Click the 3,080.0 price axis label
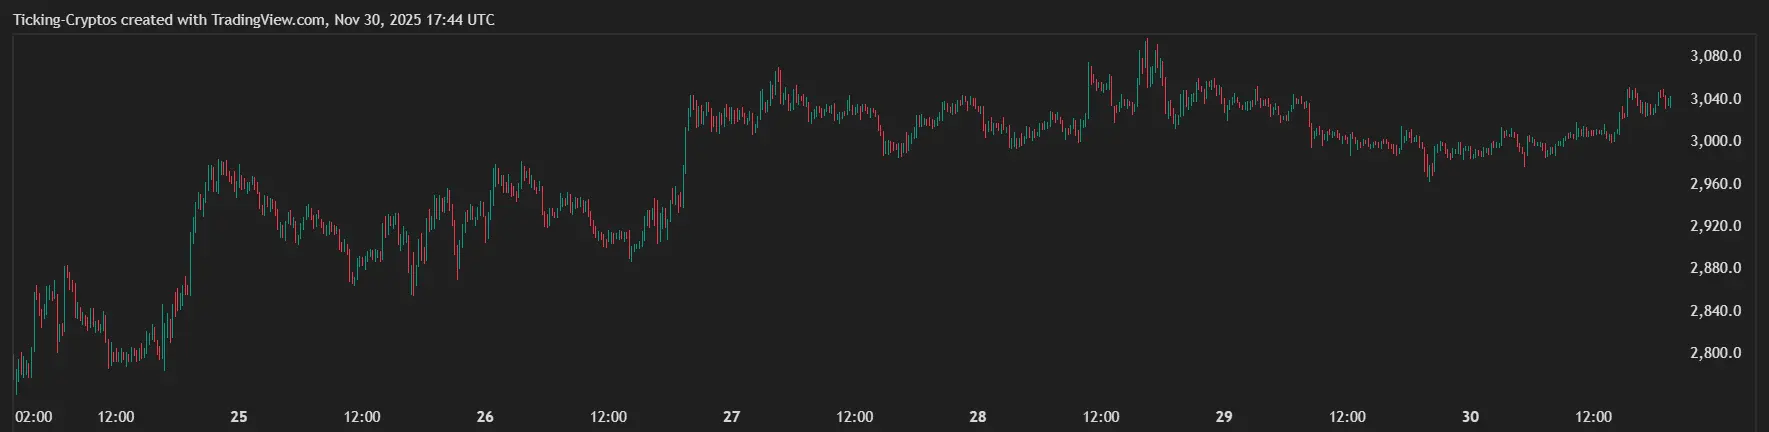This screenshot has height=432, width=1769. 1715,56
